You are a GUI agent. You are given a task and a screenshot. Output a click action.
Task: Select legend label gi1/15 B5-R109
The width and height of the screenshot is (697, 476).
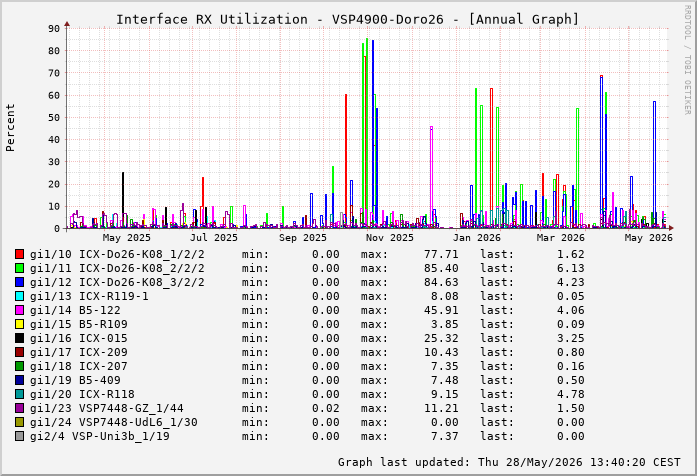tap(79, 324)
